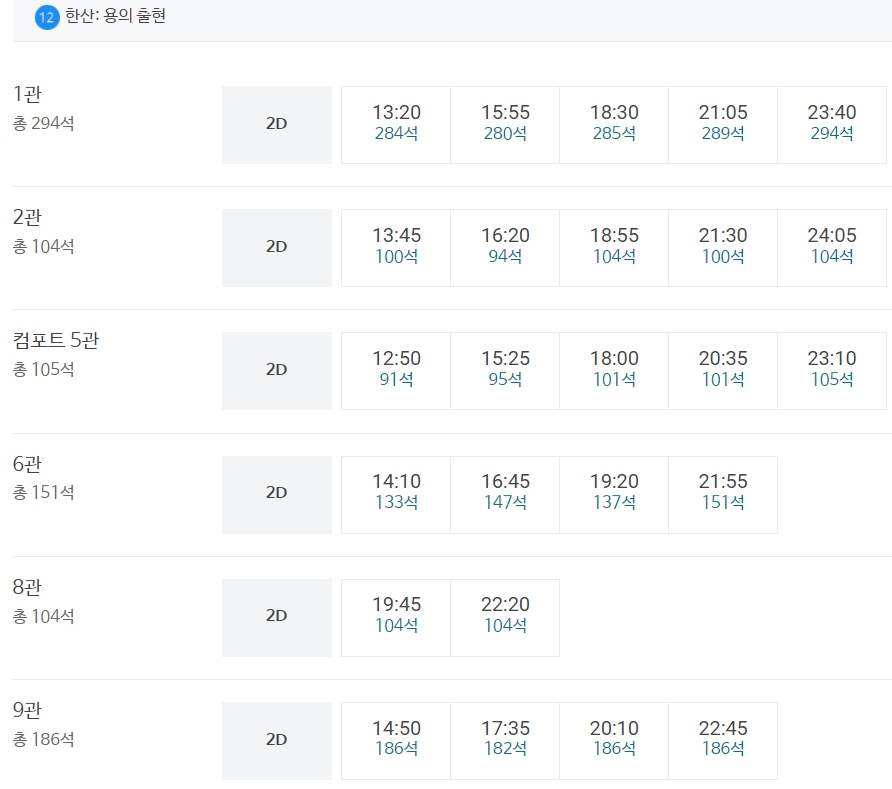
Task: Select 23:10 showtime with 105석
Action: pyautogui.click(x=832, y=371)
